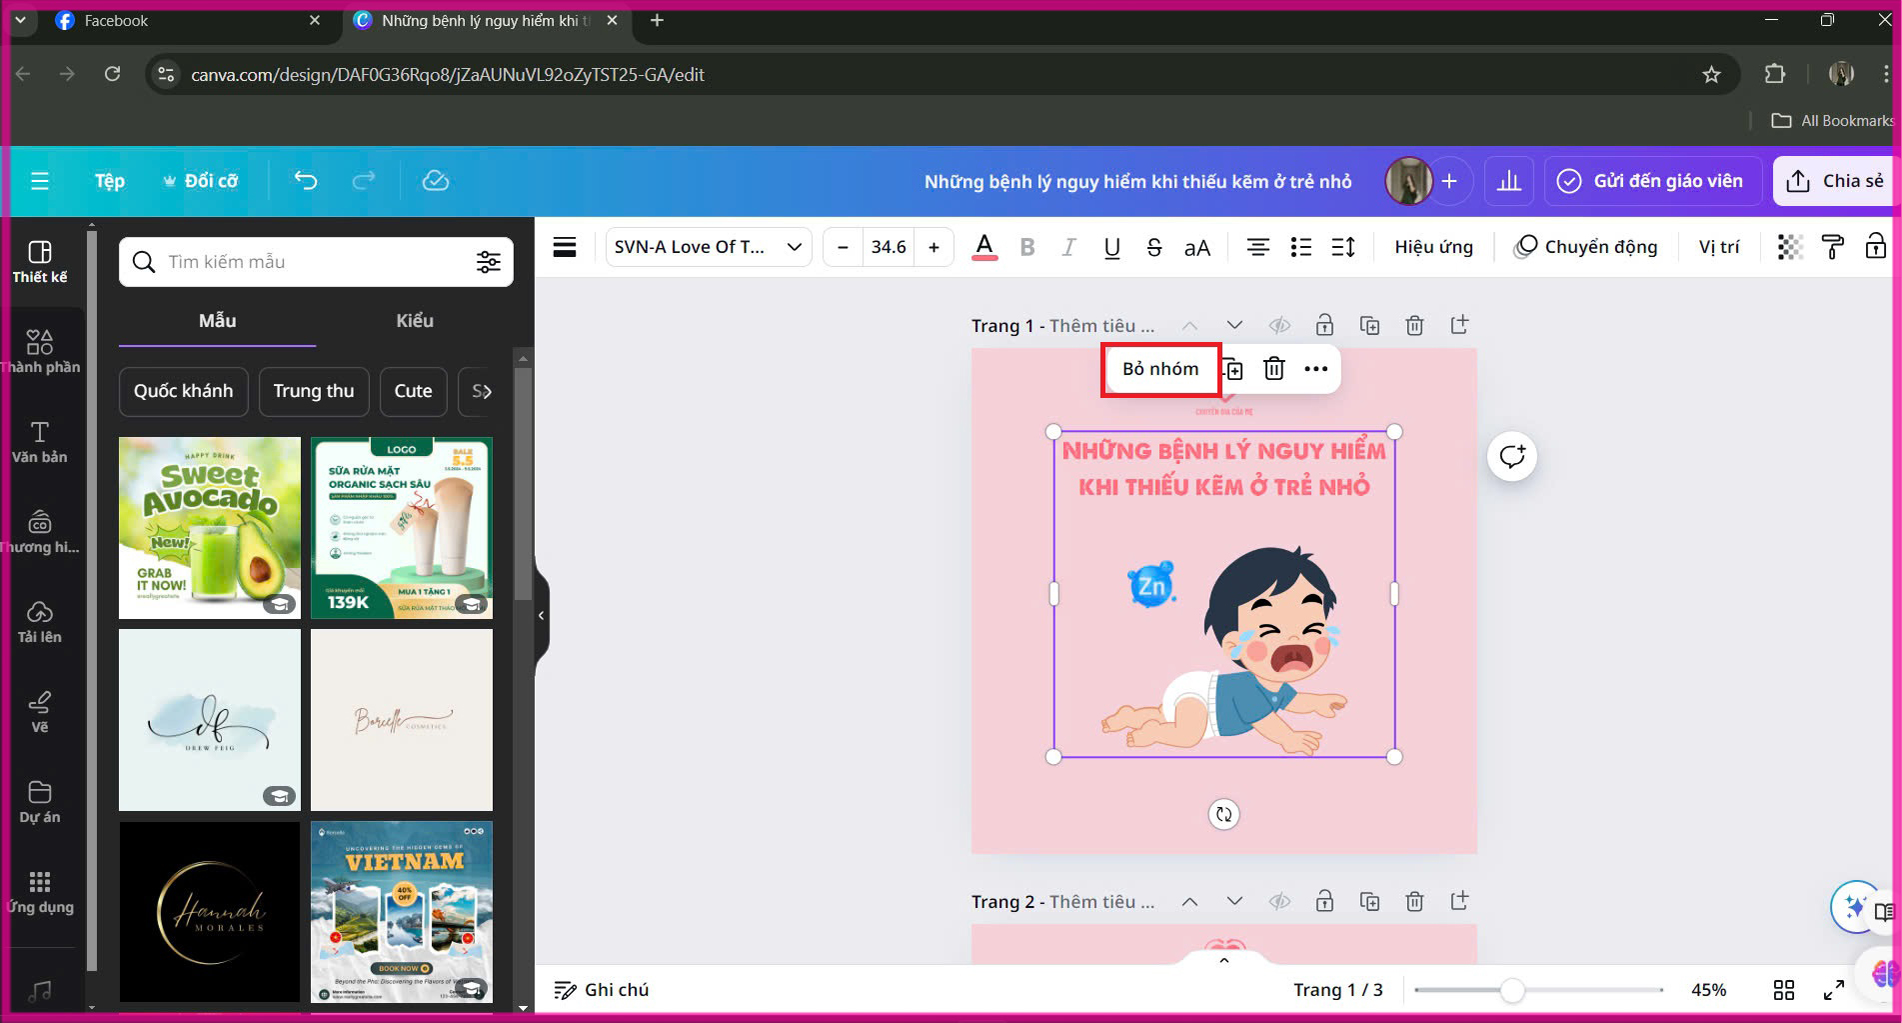The height and width of the screenshot is (1023, 1902).
Task: Open the Tải lên uploads panel
Action: point(40,621)
